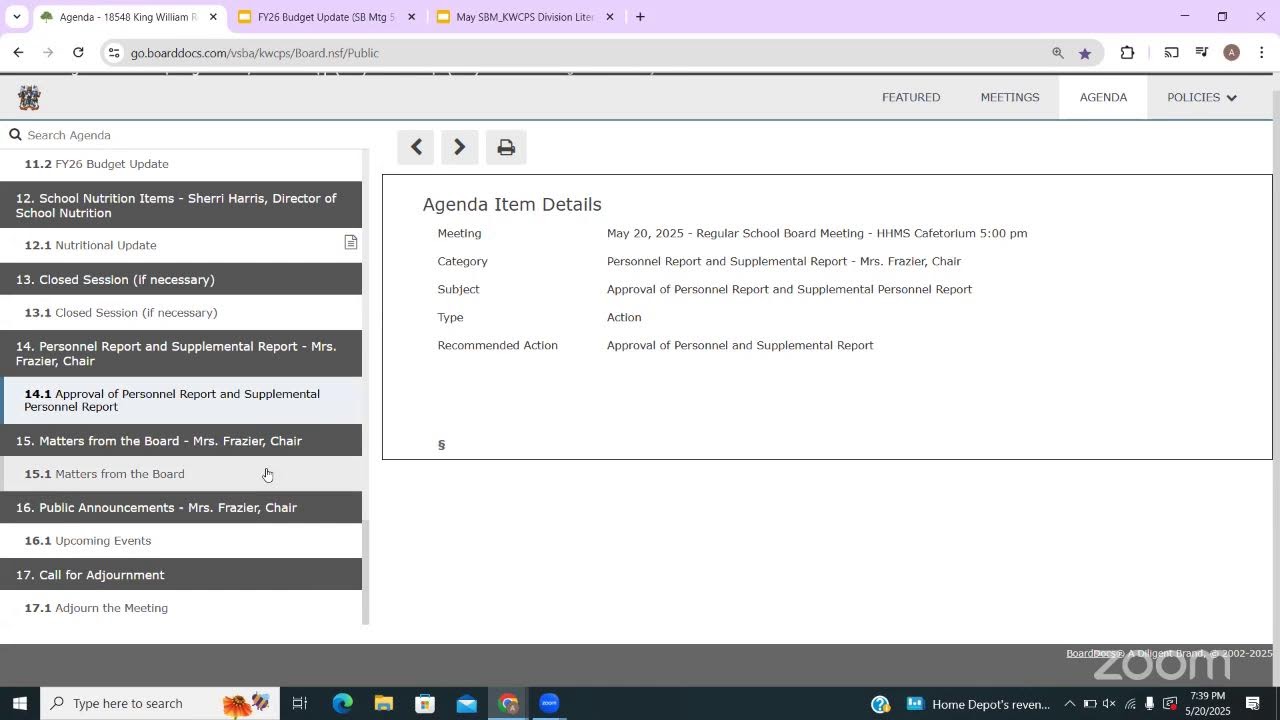
Task: Select section 13 Closed Session header
Action: coord(181,279)
